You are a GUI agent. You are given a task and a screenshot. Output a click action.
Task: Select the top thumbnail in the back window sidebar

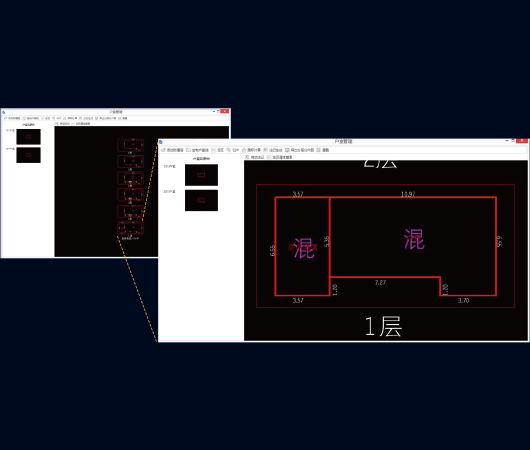coord(28,137)
